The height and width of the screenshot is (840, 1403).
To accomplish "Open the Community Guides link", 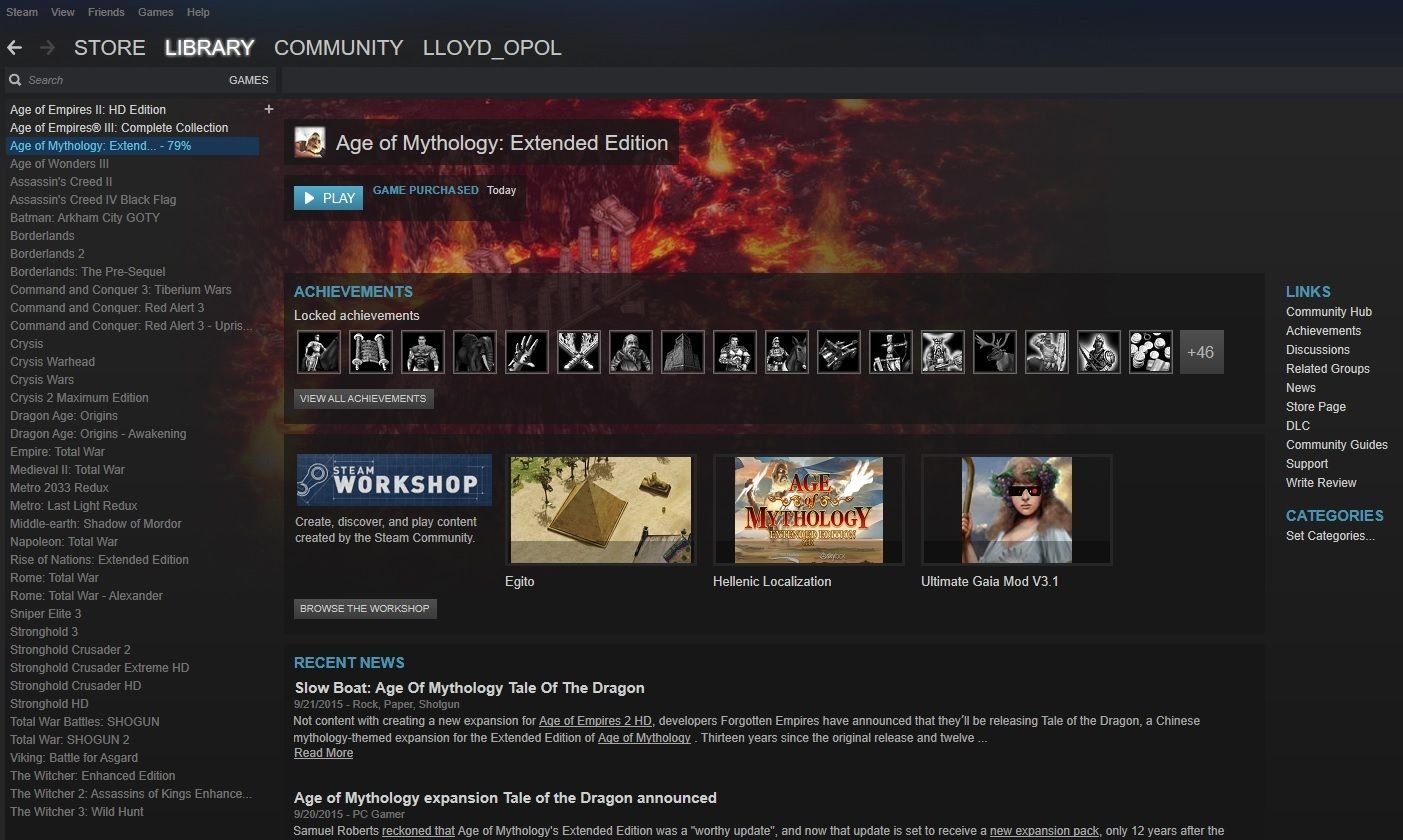I will point(1337,445).
